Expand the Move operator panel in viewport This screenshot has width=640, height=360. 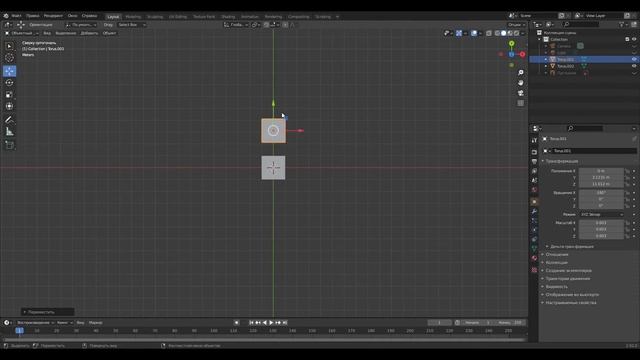pyautogui.click(x=47, y=312)
